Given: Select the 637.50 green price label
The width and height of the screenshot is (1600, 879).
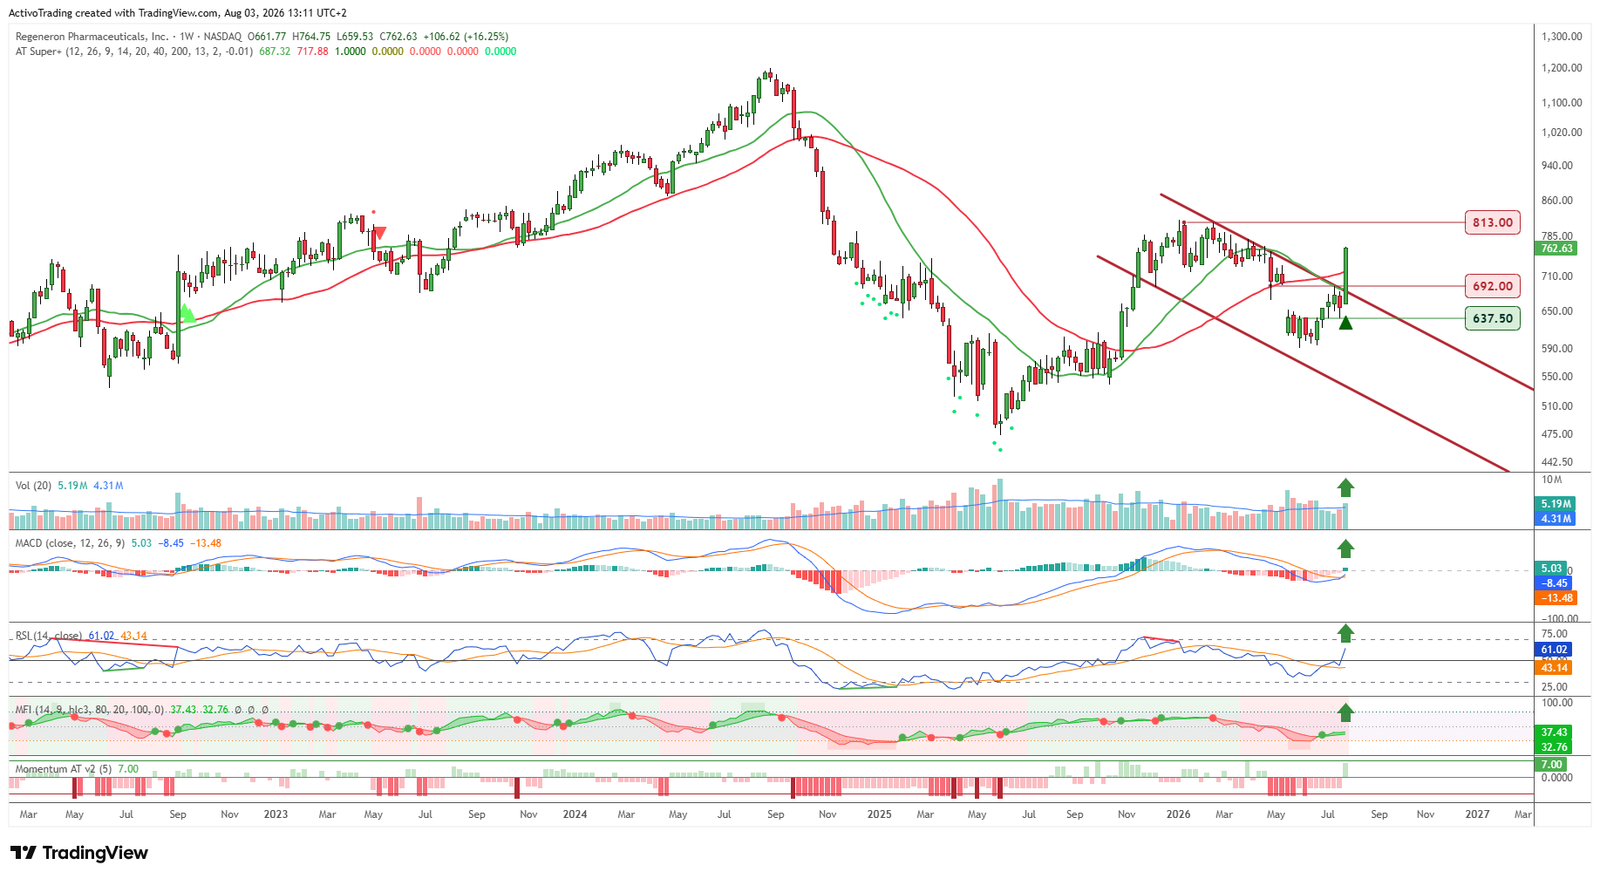Looking at the screenshot, I should click(1492, 318).
